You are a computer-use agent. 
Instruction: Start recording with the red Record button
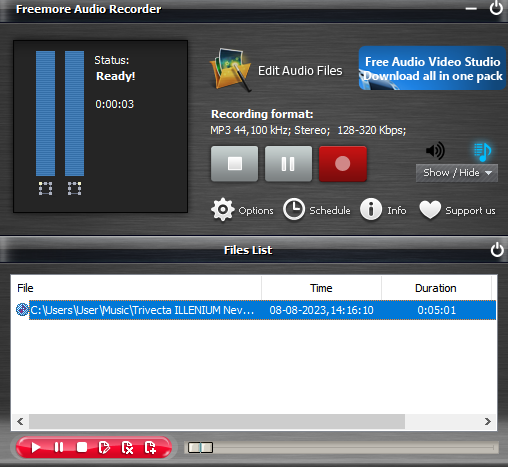pos(343,164)
